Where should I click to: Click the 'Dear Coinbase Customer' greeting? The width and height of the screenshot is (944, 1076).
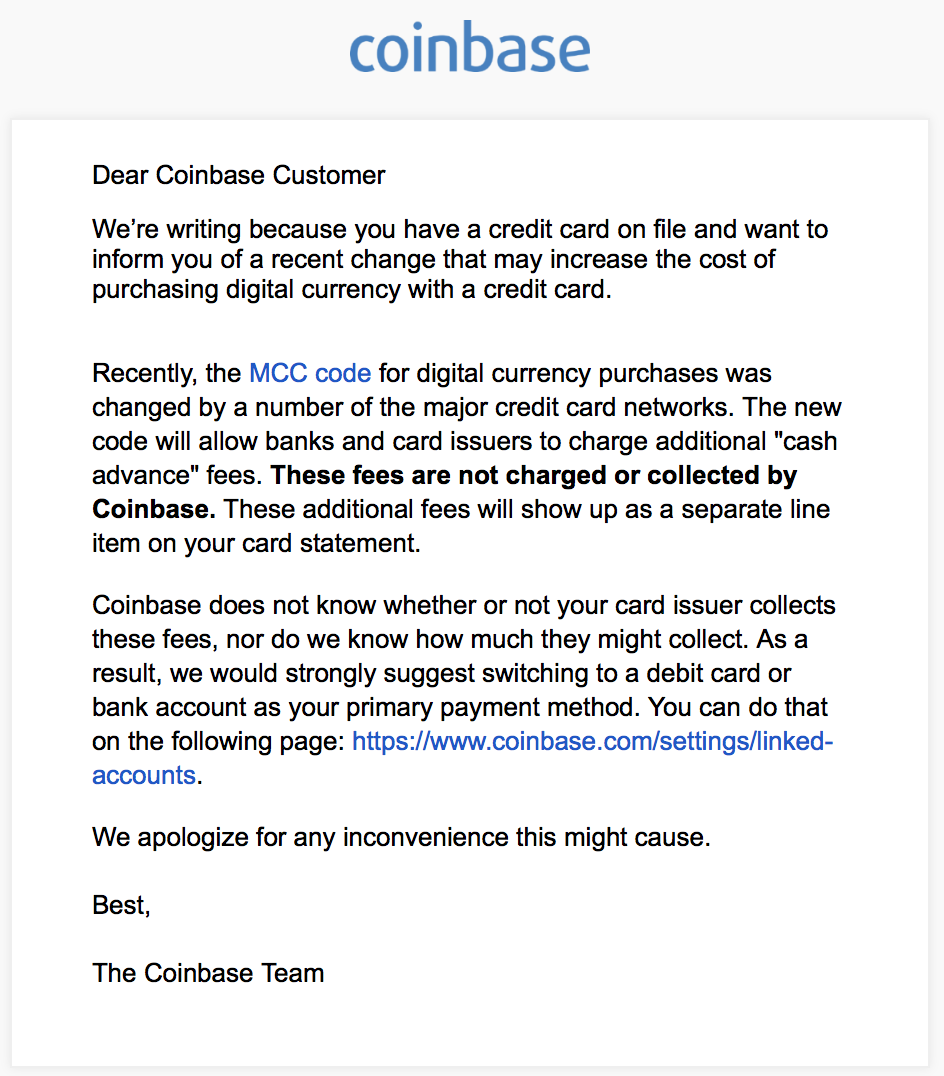pos(239,176)
